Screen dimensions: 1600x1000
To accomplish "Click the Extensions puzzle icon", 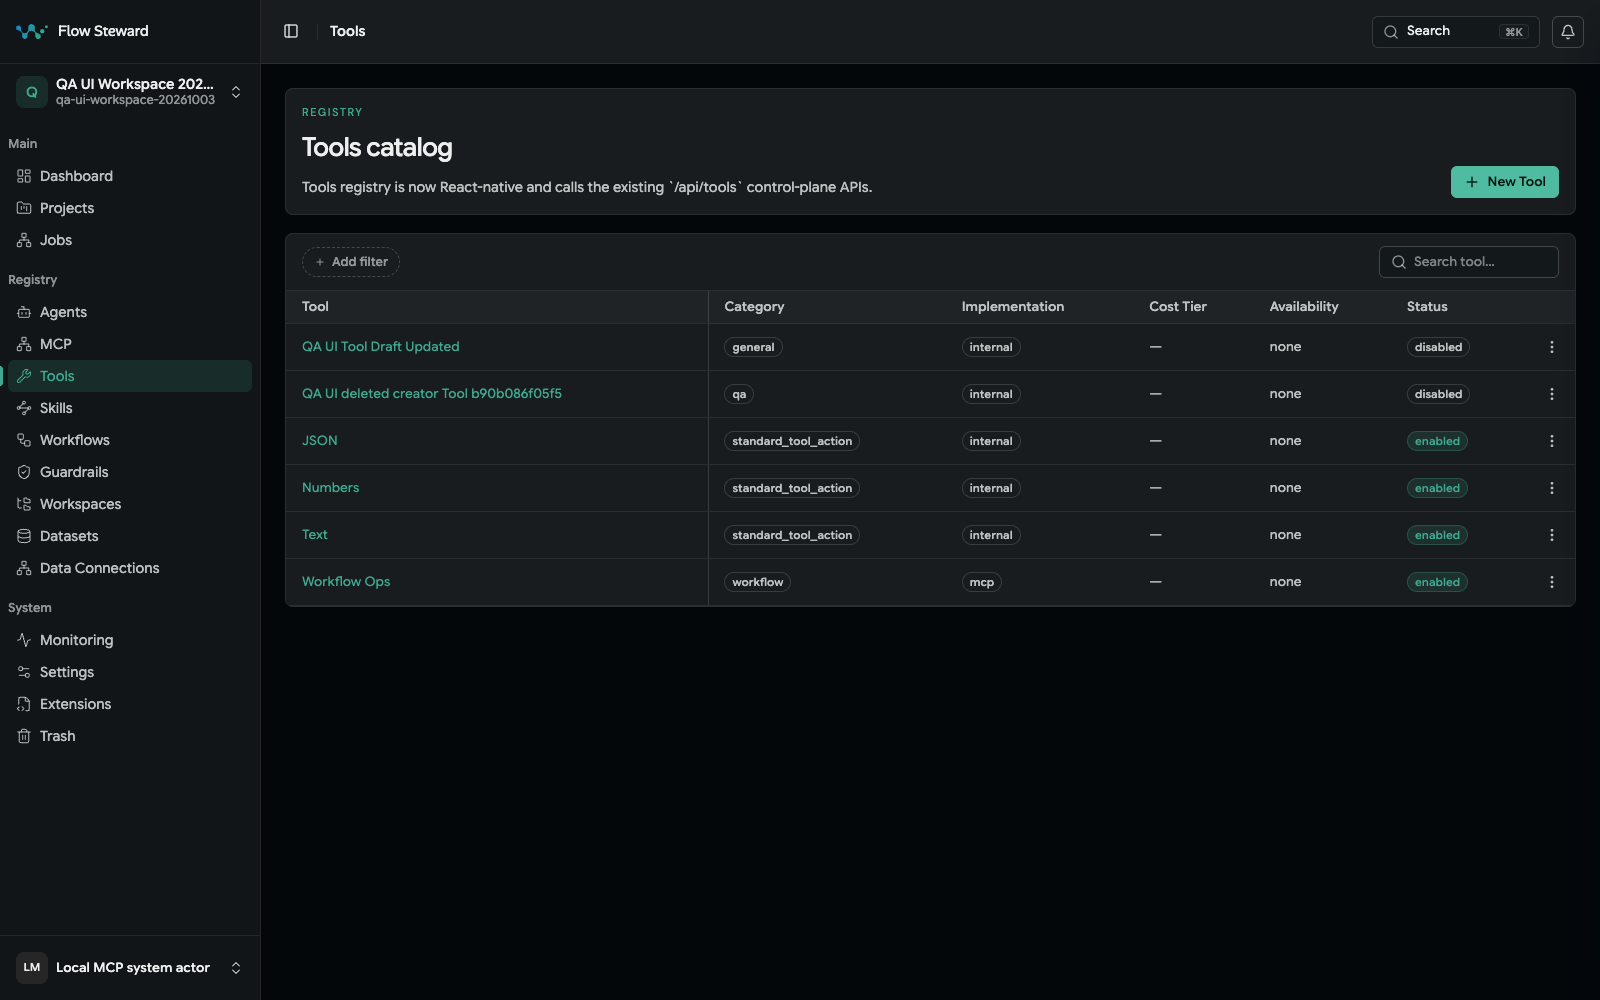I will [x=24, y=704].
